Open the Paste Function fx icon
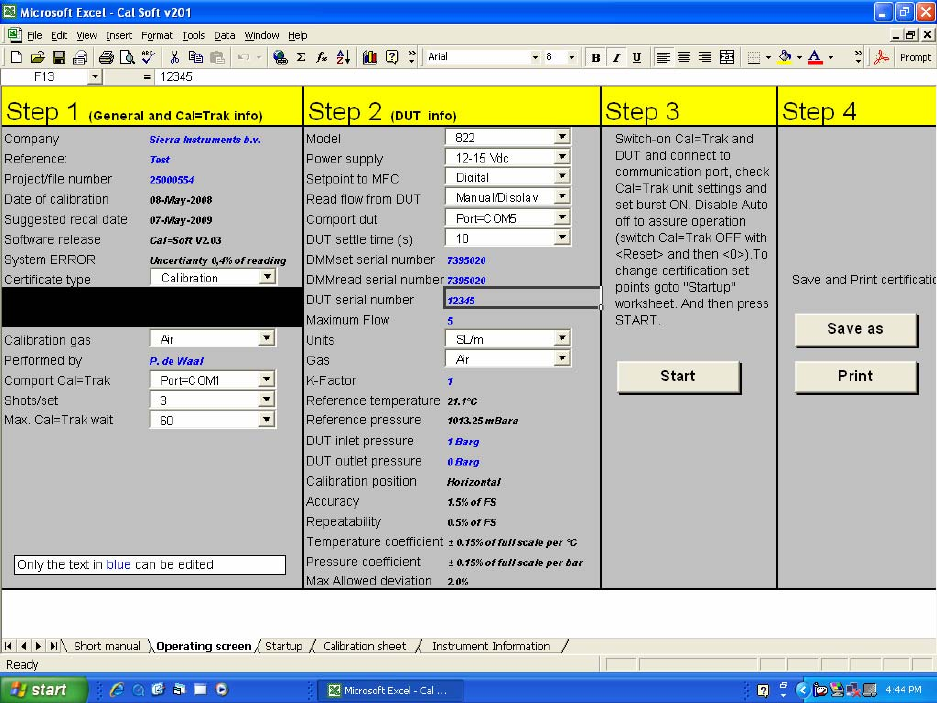The image size is (937, 703). pos(321,57)
